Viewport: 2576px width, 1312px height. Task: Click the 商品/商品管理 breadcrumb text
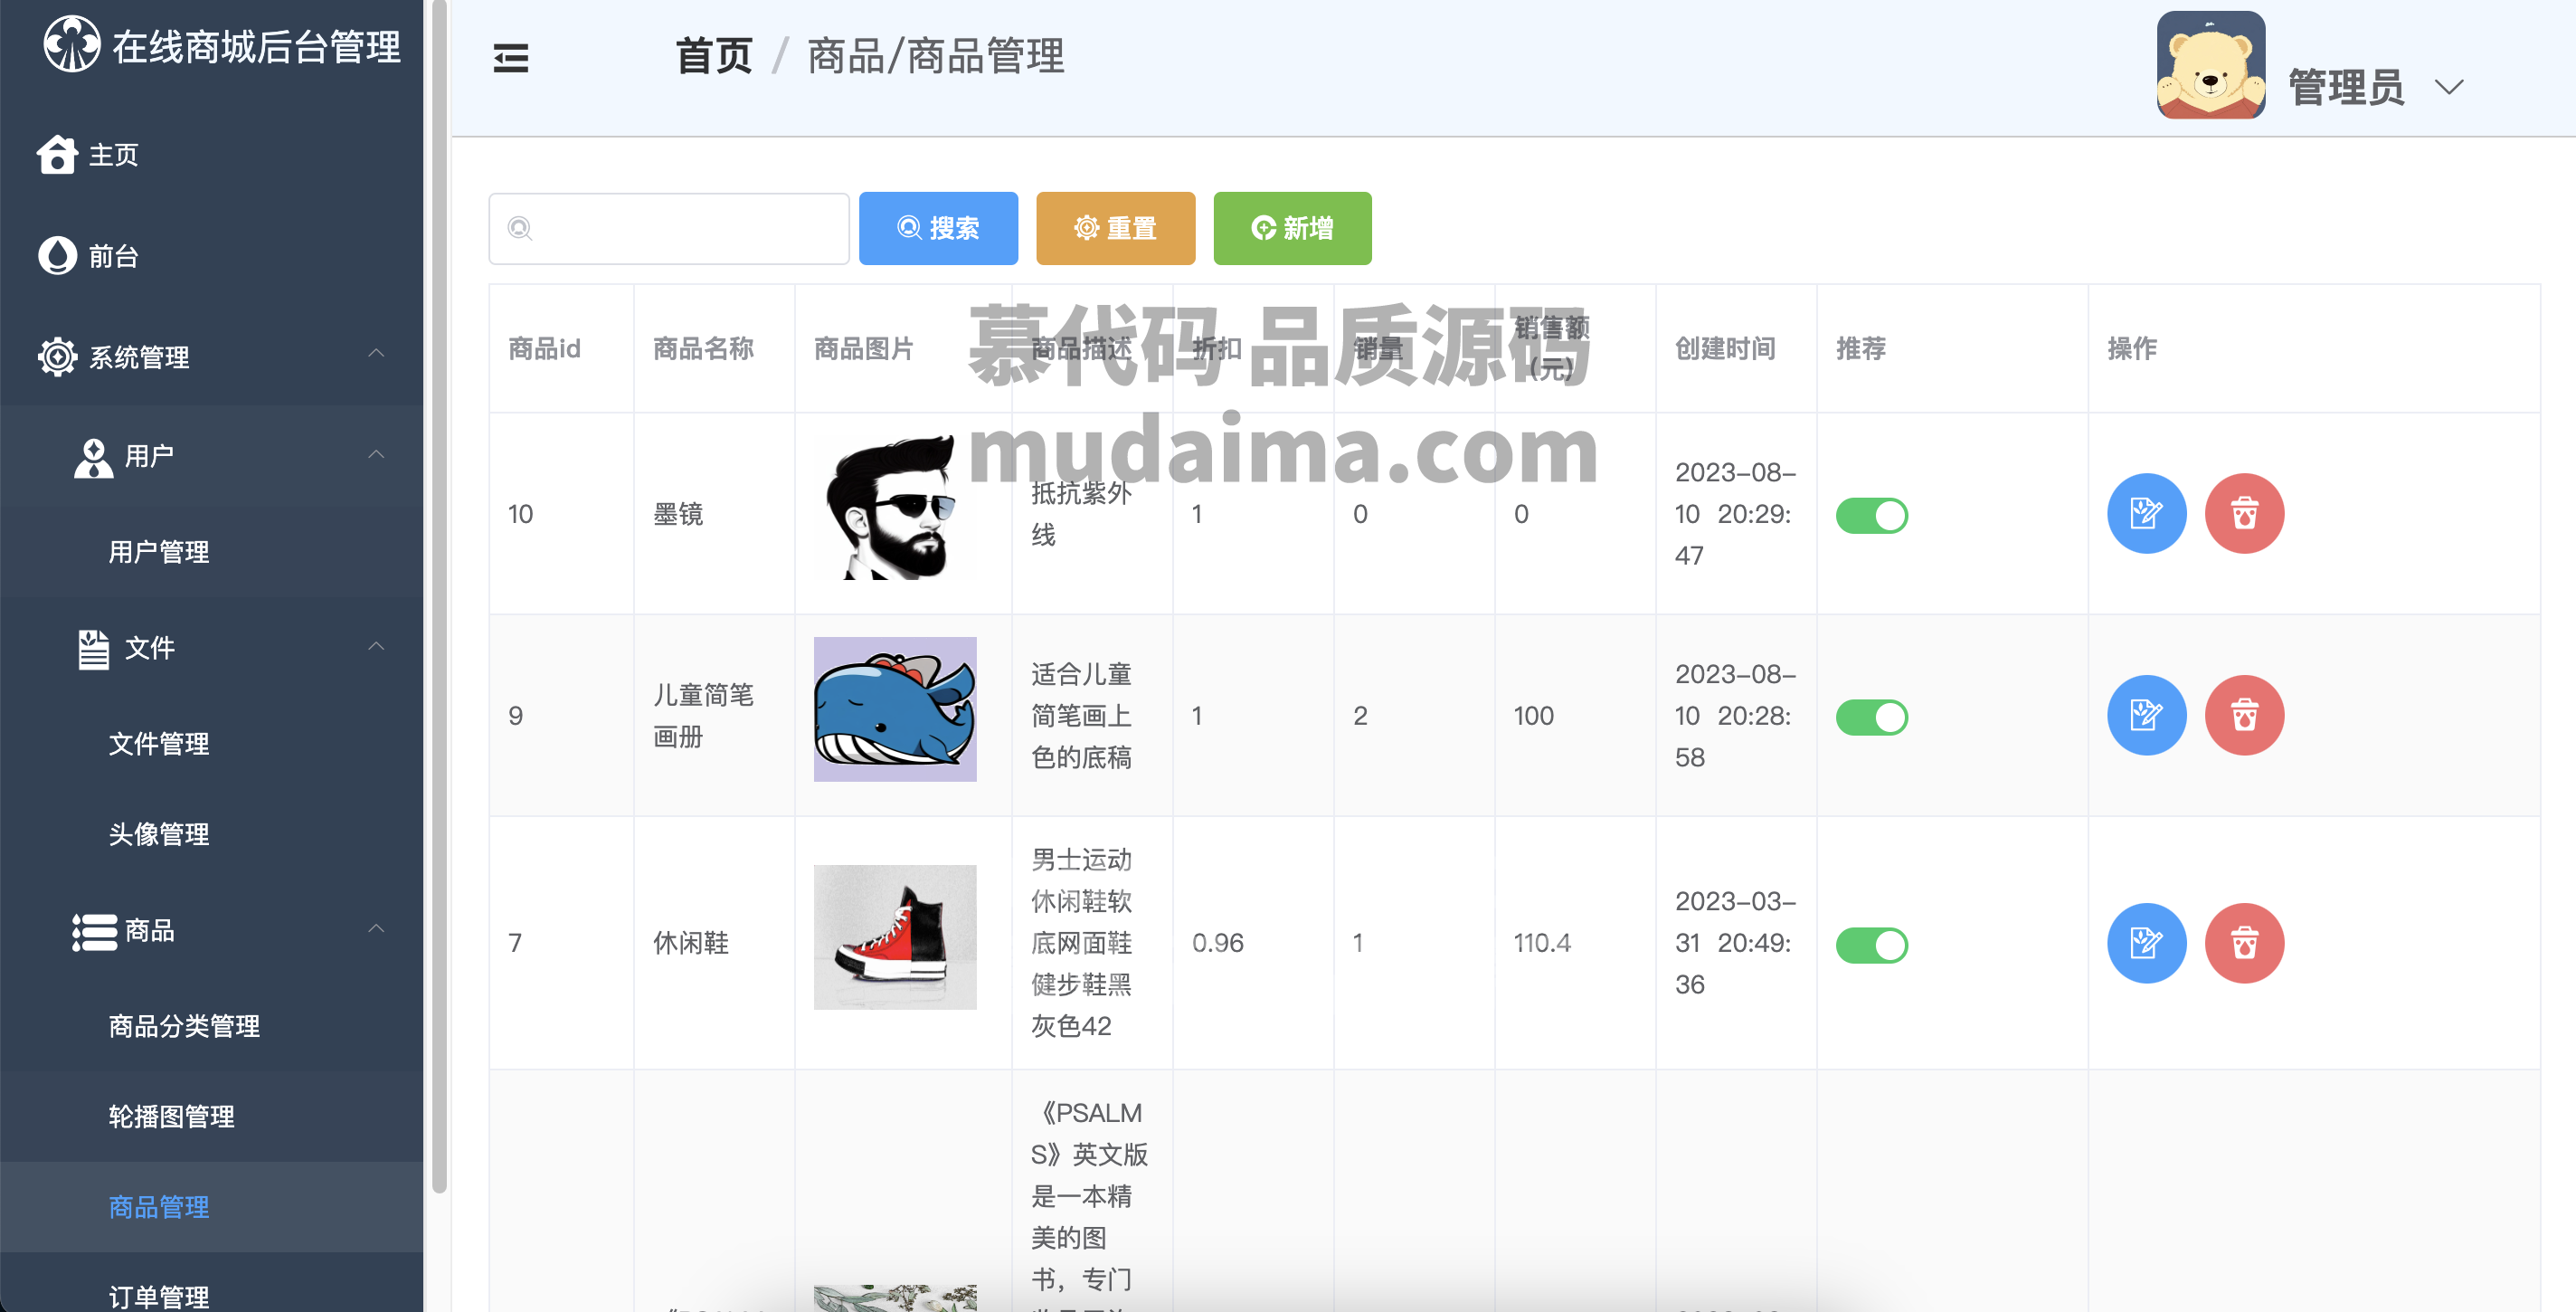pyautogui.click(x=936, y=56)
